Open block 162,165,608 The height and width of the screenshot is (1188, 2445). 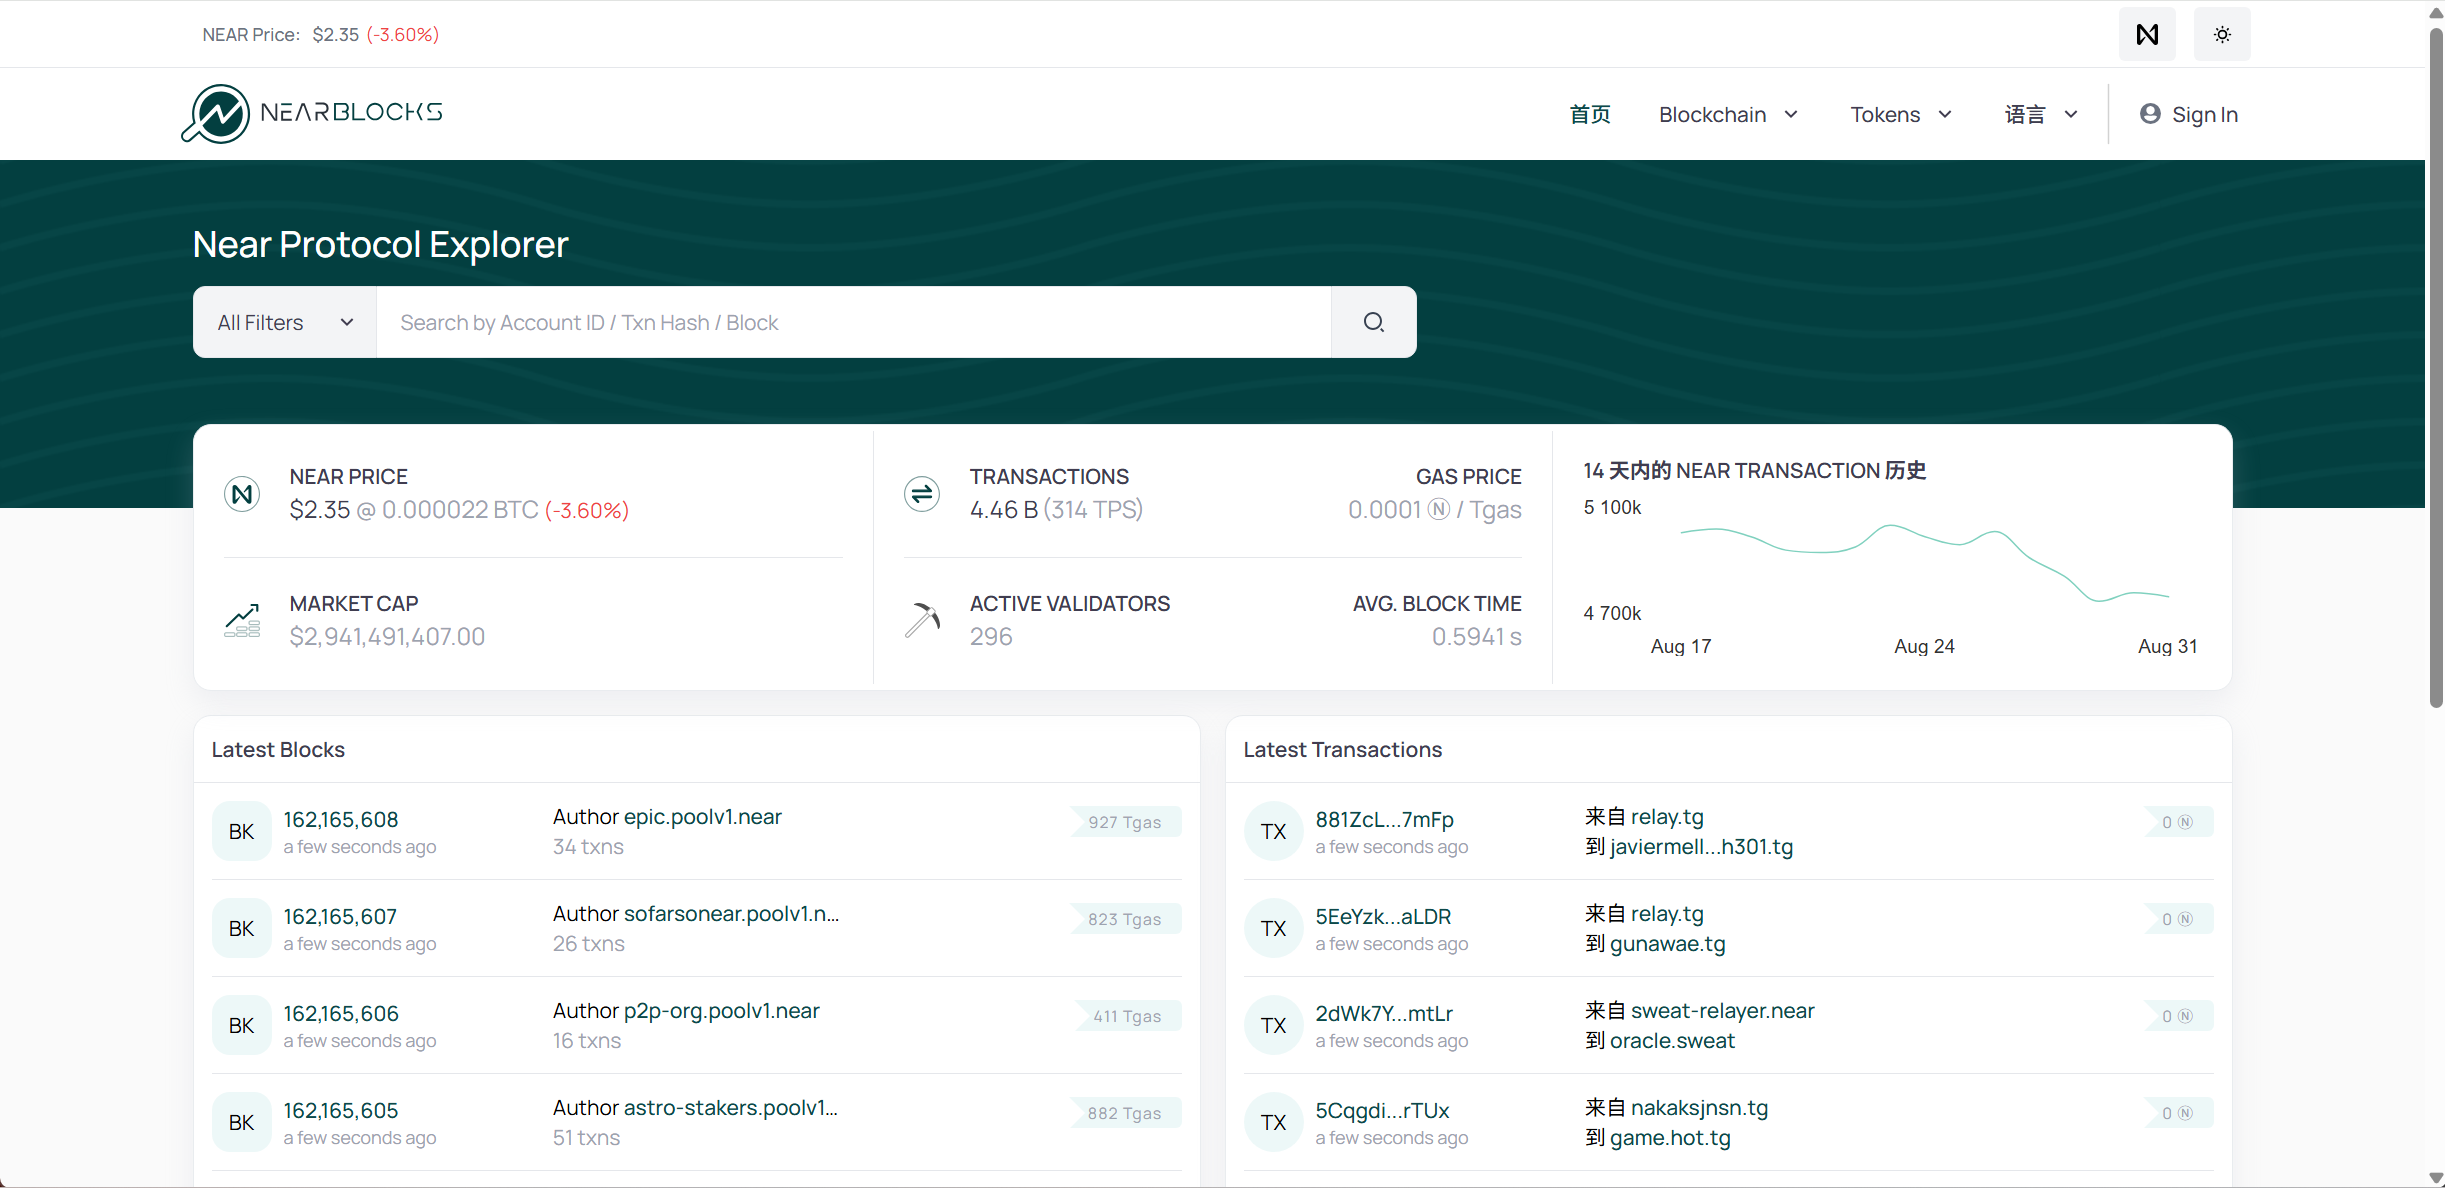(341, 819)
